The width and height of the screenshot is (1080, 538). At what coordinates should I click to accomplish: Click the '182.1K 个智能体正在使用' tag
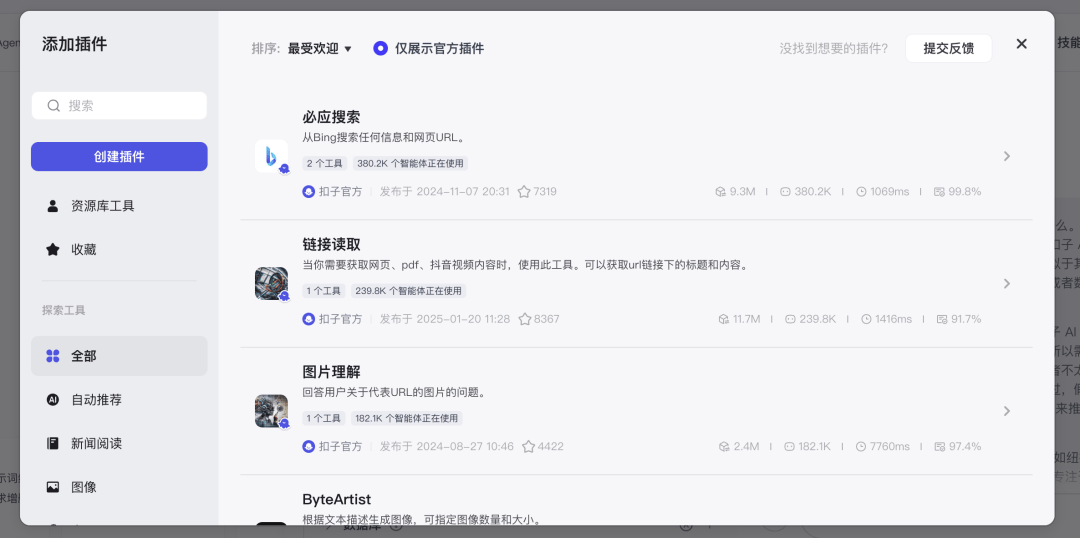point(406,418)
